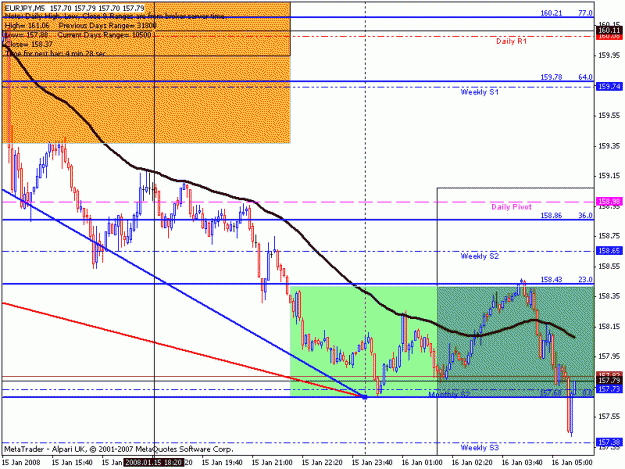Click the '15 Jan 21:00' time axis label
Viewport: 625px width, 469px height.
coord(272,463)
